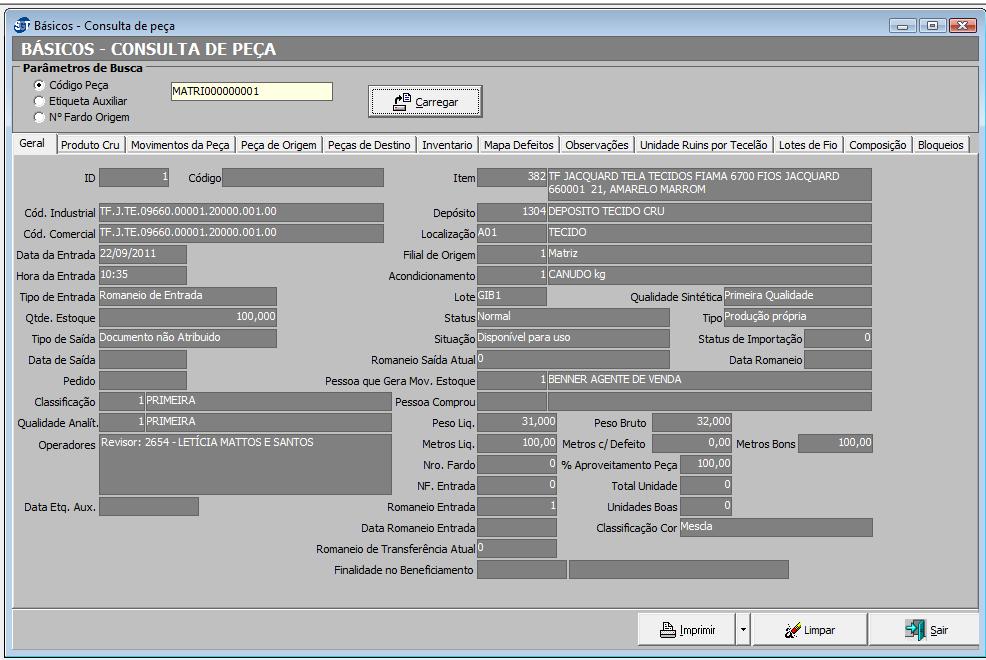The width and height of the screenshot is (986, 660).
Task: Maximize the window
Action: 934,25
